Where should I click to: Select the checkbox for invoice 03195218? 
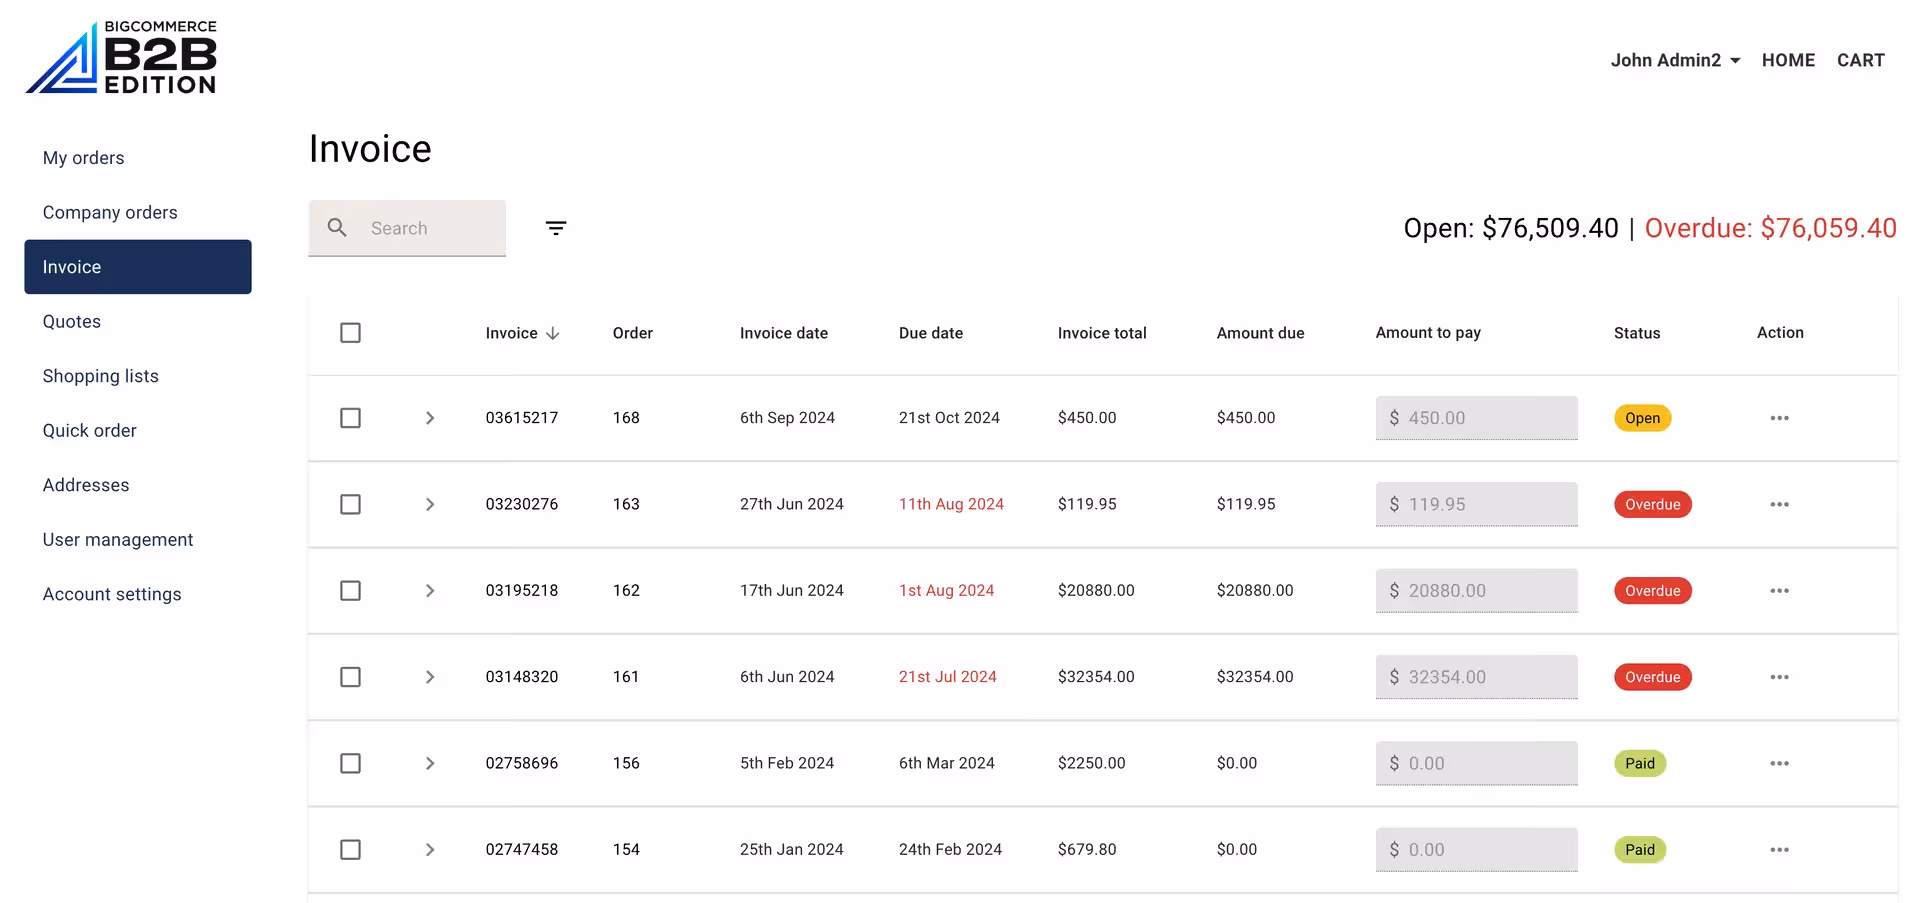350,590
